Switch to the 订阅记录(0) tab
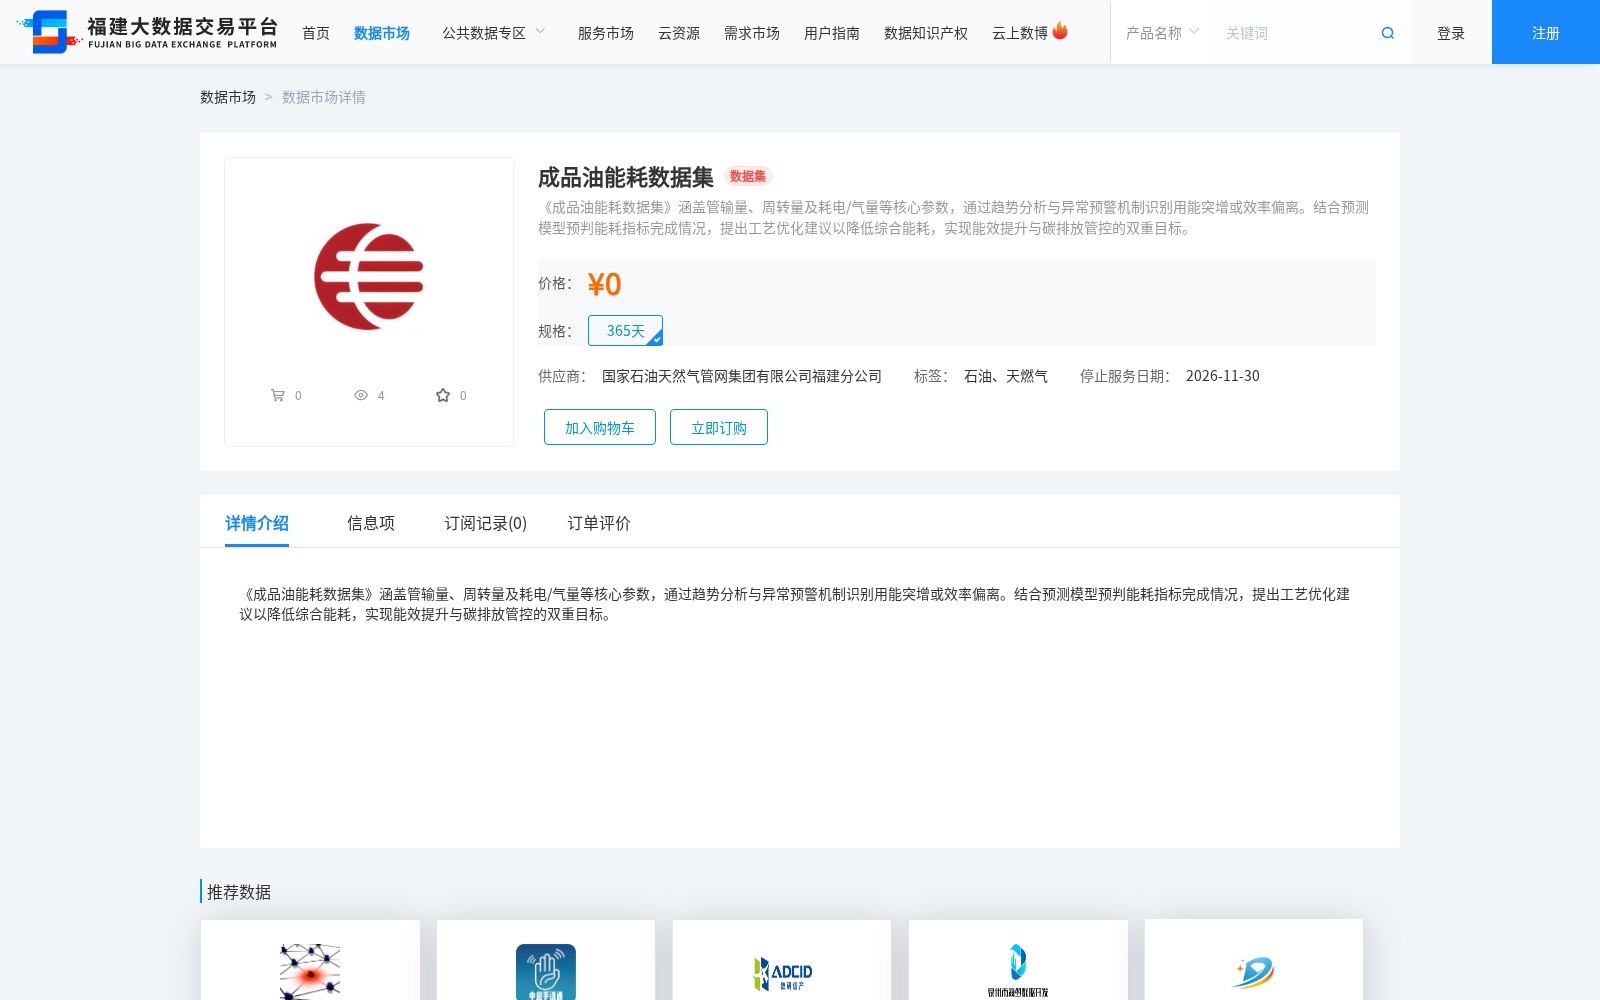 tap(486, 523)
